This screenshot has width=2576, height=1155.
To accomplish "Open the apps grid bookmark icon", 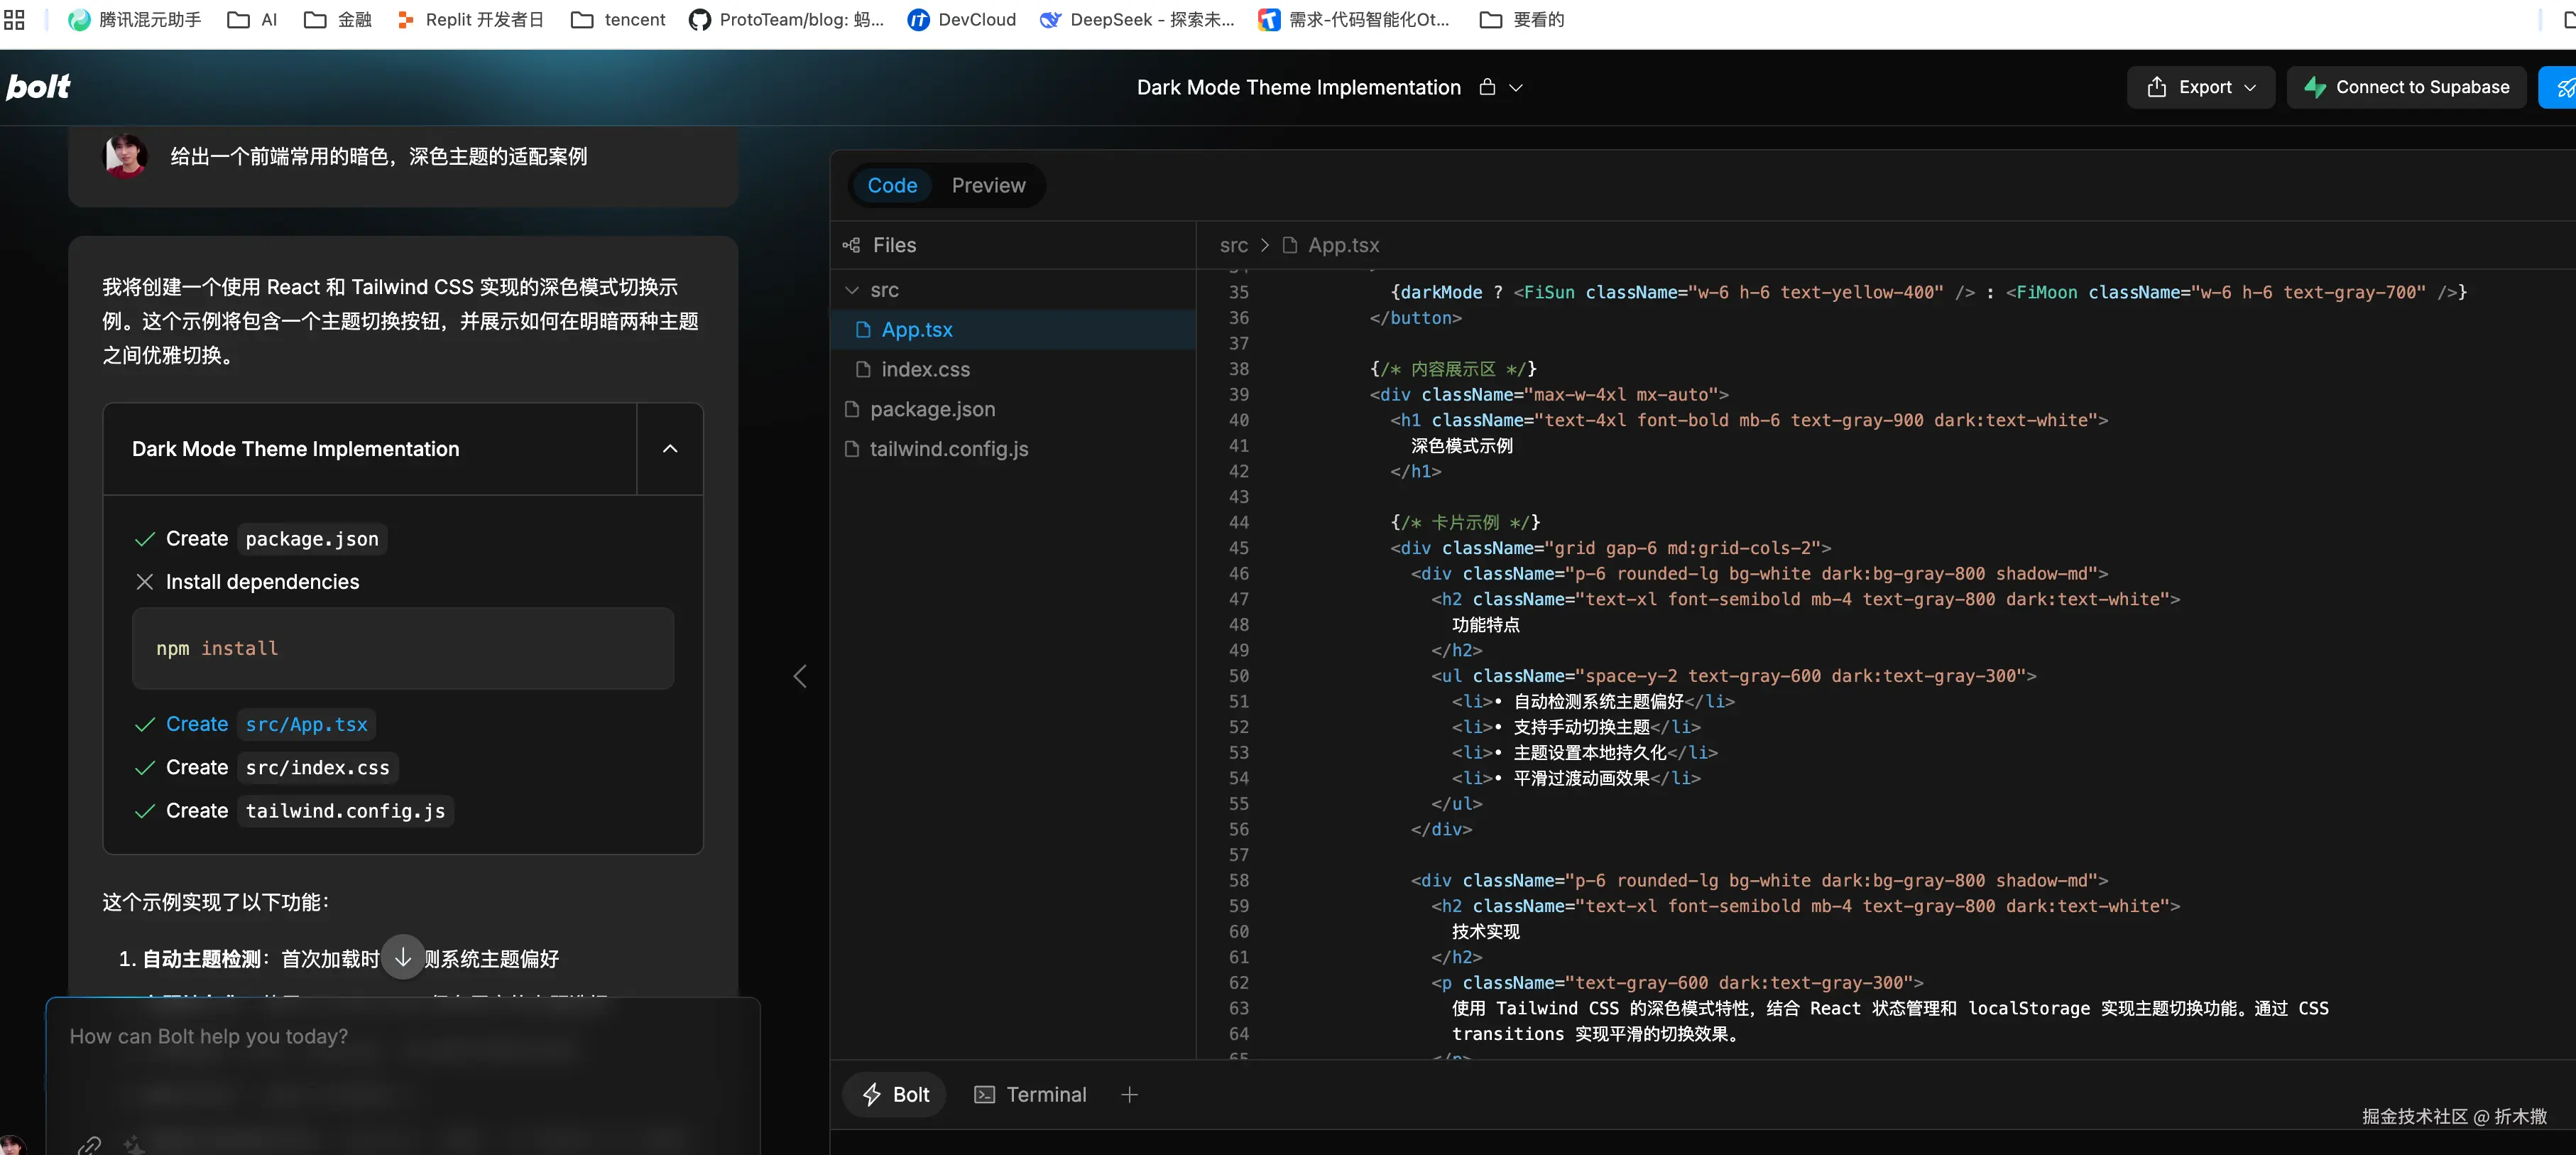I will click(x=14, y=19).
